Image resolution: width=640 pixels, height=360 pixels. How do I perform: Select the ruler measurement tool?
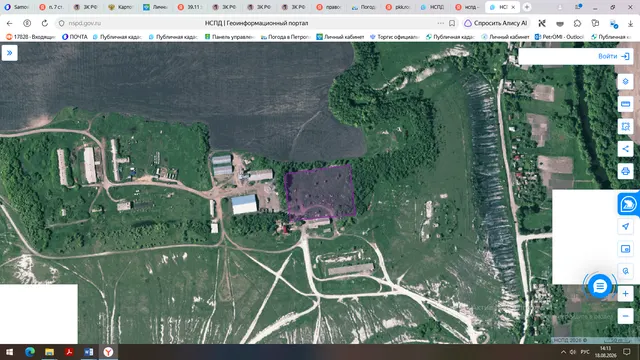tap(625, 104)
